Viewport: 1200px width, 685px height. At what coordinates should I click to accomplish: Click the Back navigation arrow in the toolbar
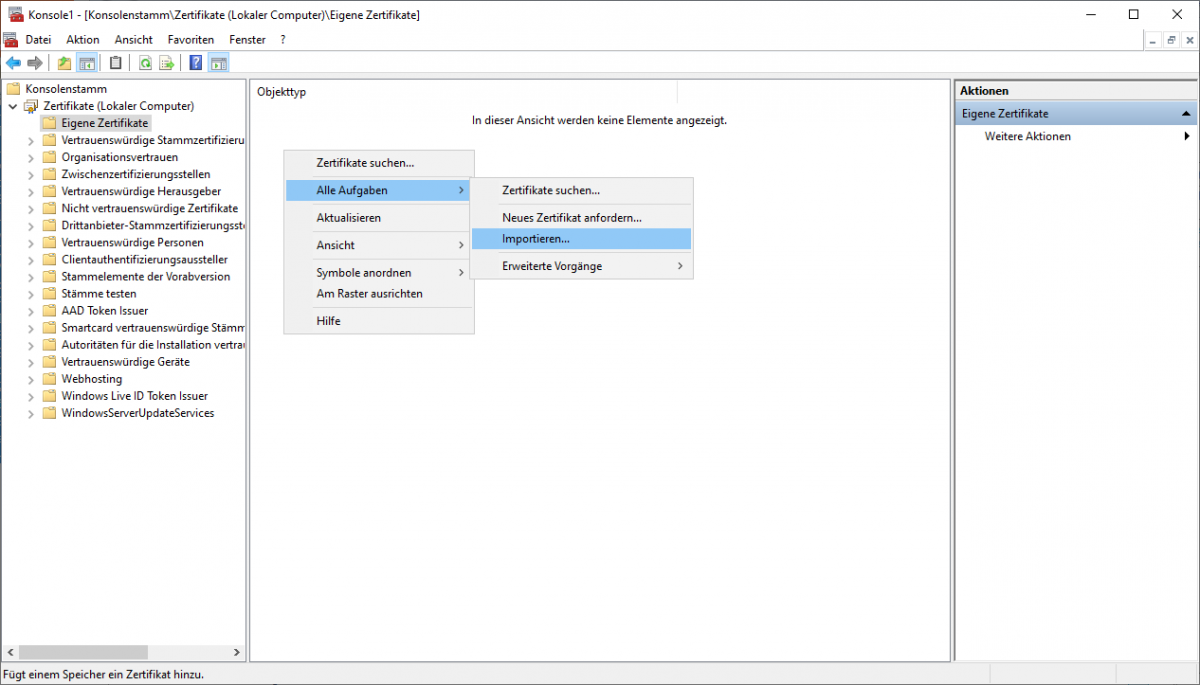pyautogui.click(x=13, y=62)
